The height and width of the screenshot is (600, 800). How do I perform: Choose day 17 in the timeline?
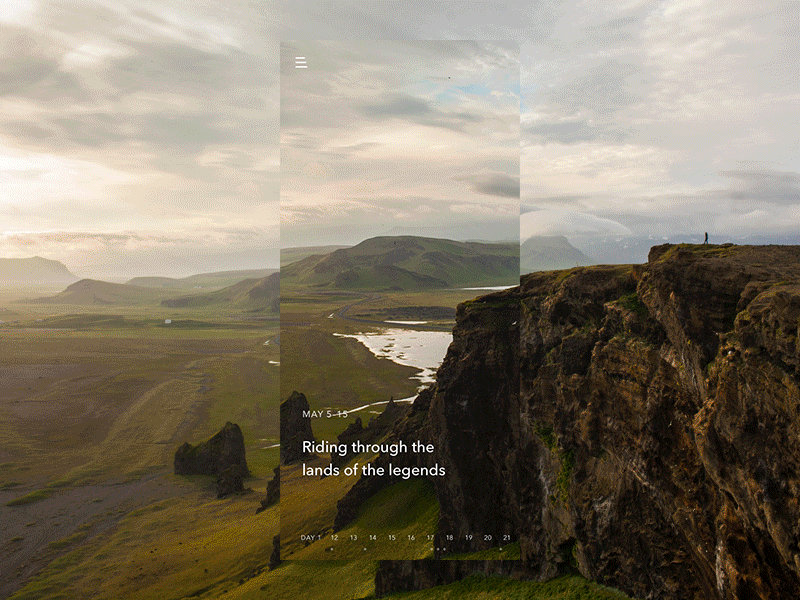click(x=431, y=537)
